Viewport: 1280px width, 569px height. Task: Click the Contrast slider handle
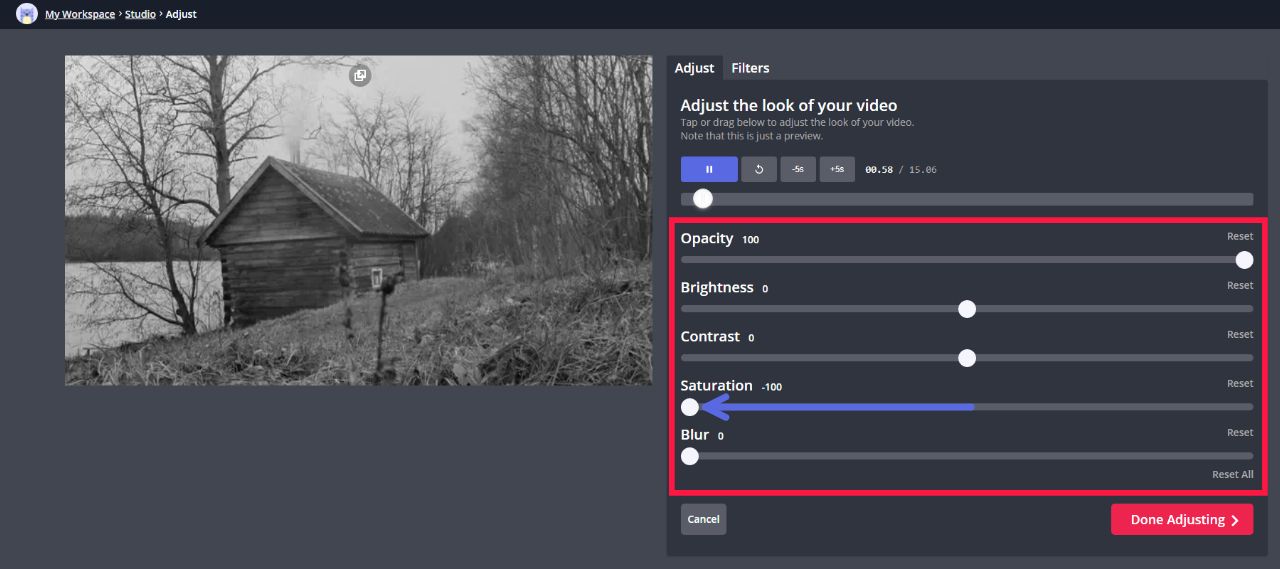click(967, 358)
